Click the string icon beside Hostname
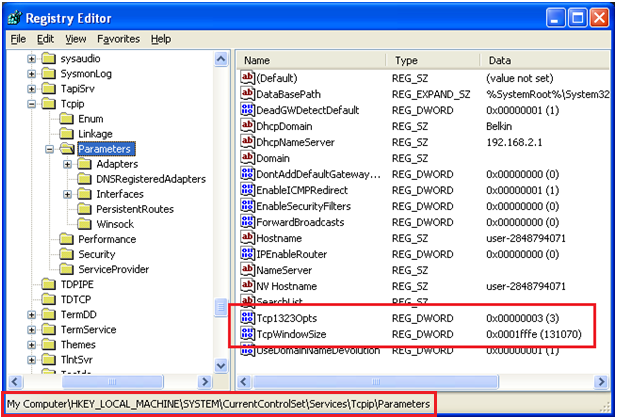The image size is (617, 419). click(x=247, y=238)
